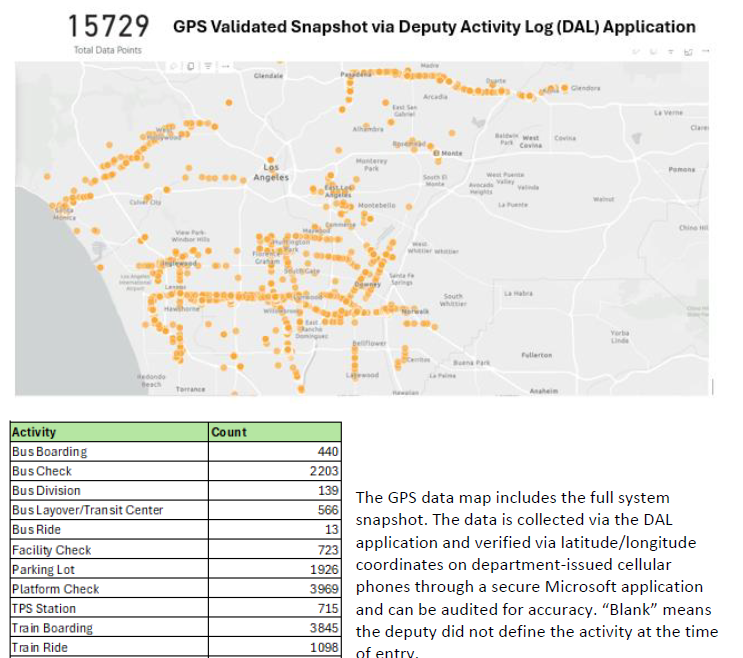Click the copy visual icon above map
743x658 pixels.
(652, 50)
